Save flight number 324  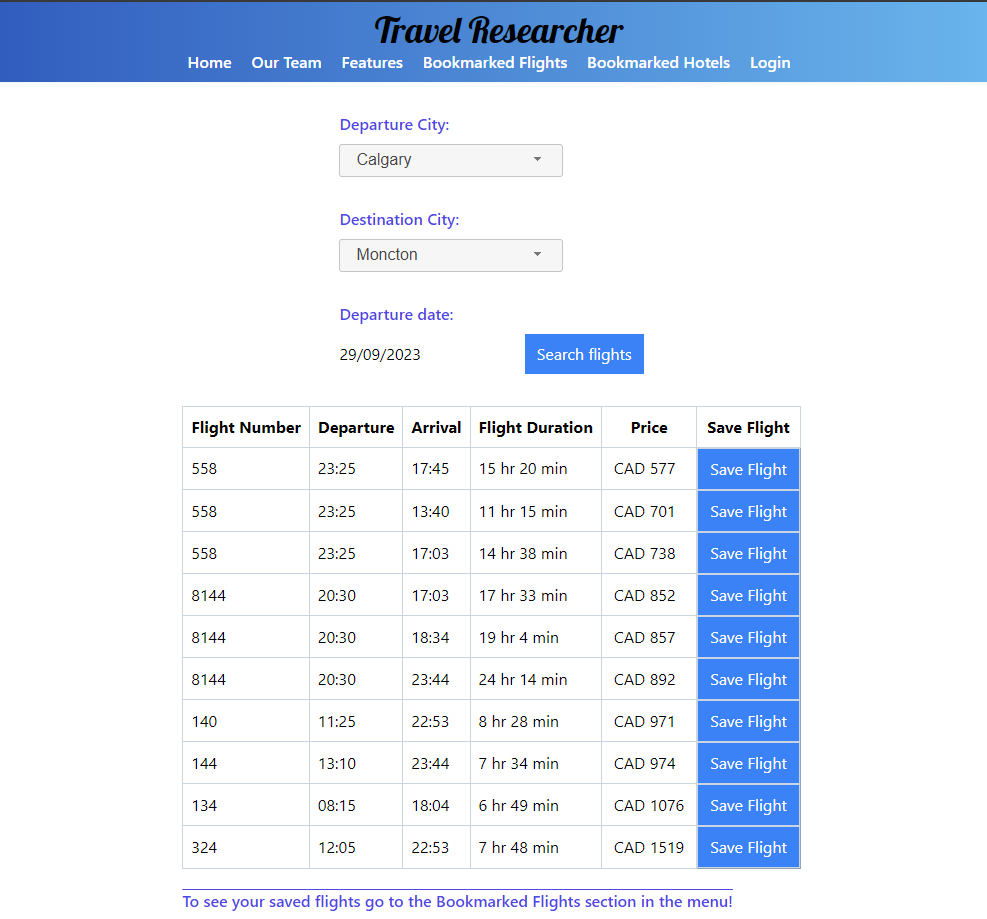tap(748, 848)
